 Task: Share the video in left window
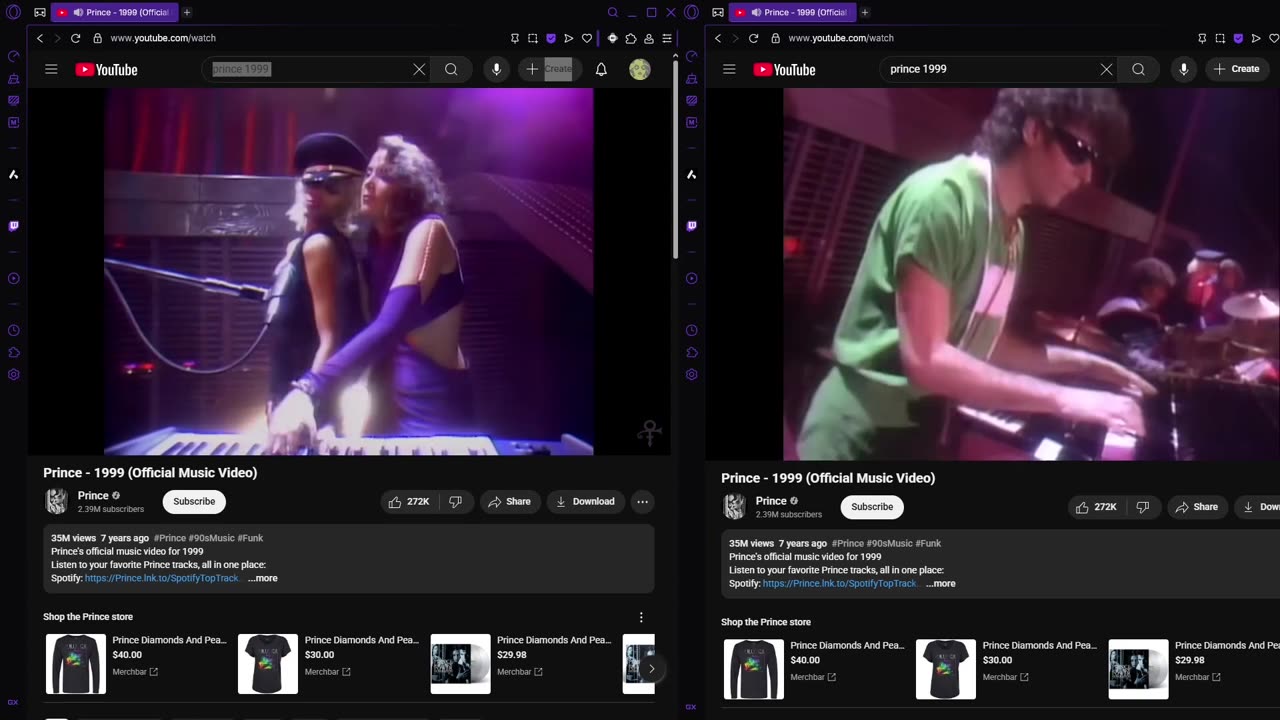(x=510, y=502)
